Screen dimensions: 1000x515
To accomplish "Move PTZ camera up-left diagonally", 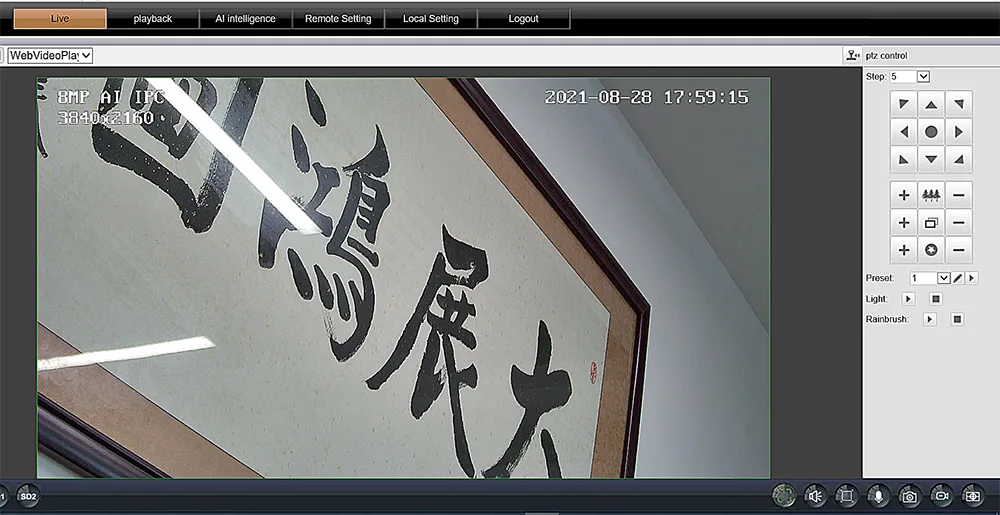I will (x=903, y=104).
